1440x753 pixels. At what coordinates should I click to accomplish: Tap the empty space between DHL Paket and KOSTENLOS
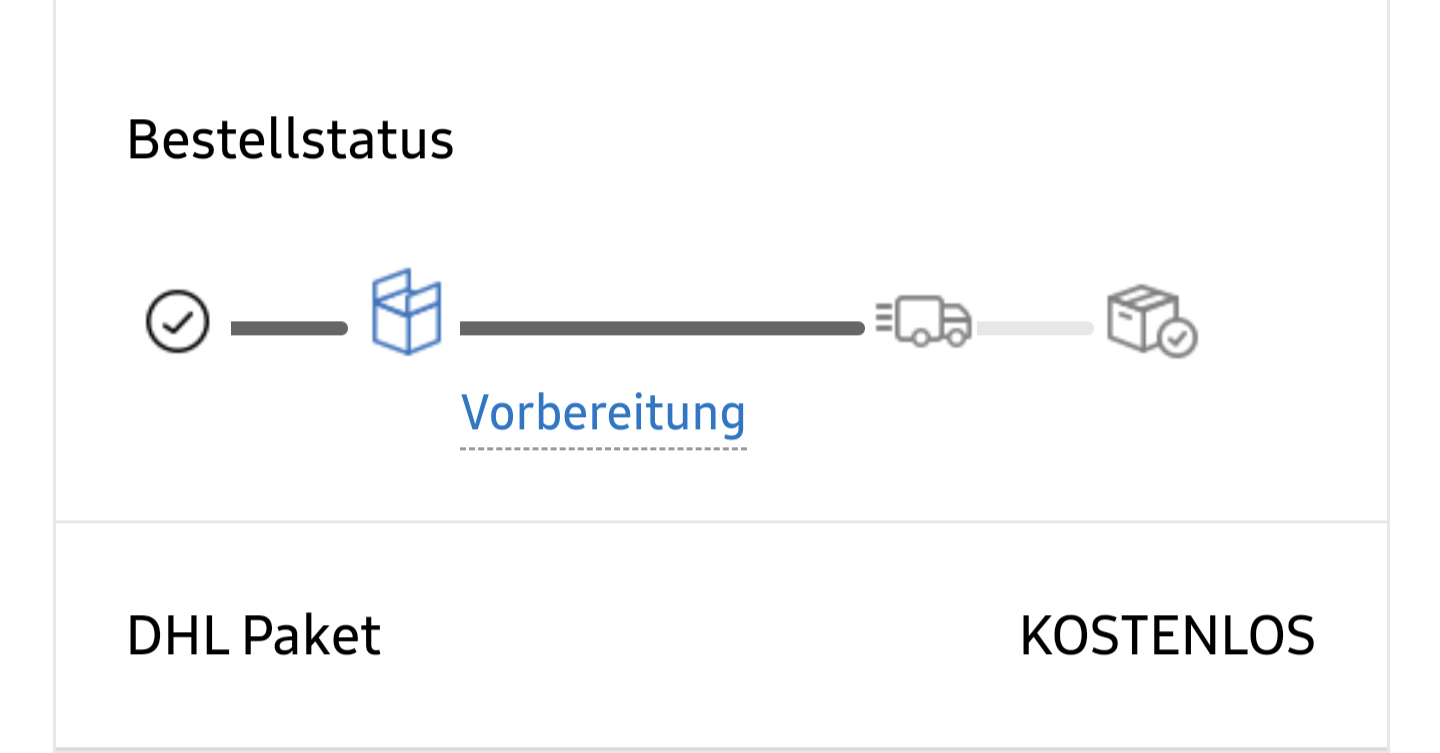click(700, 635)
